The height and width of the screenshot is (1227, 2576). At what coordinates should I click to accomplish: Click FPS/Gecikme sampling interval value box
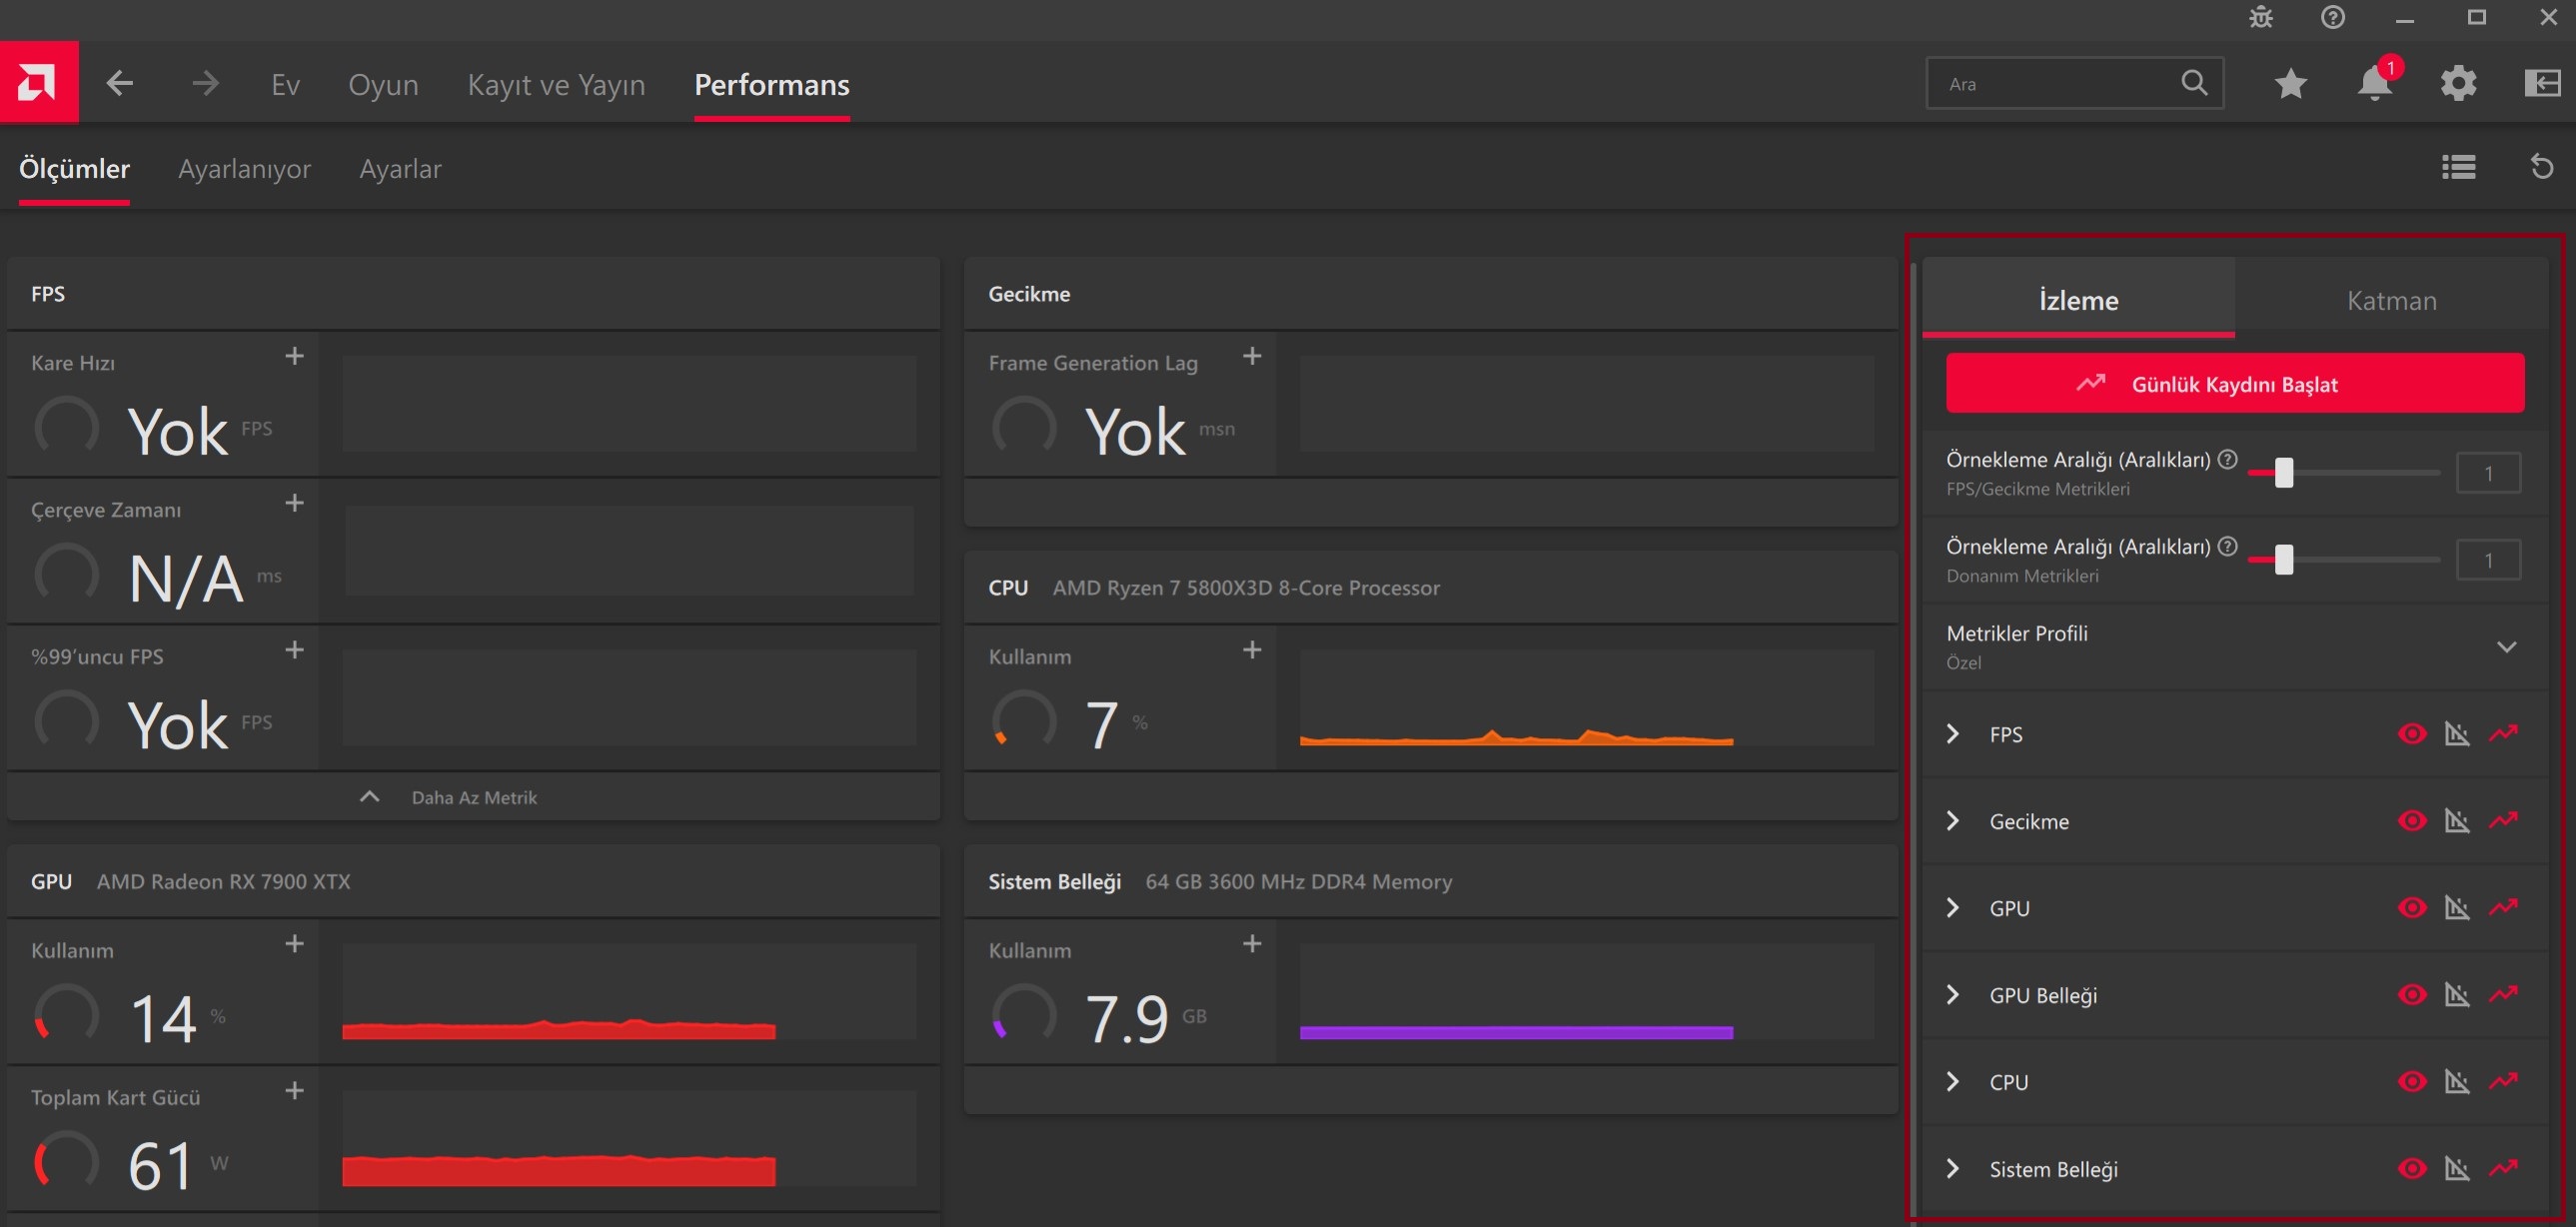[x=2488, y=473]
